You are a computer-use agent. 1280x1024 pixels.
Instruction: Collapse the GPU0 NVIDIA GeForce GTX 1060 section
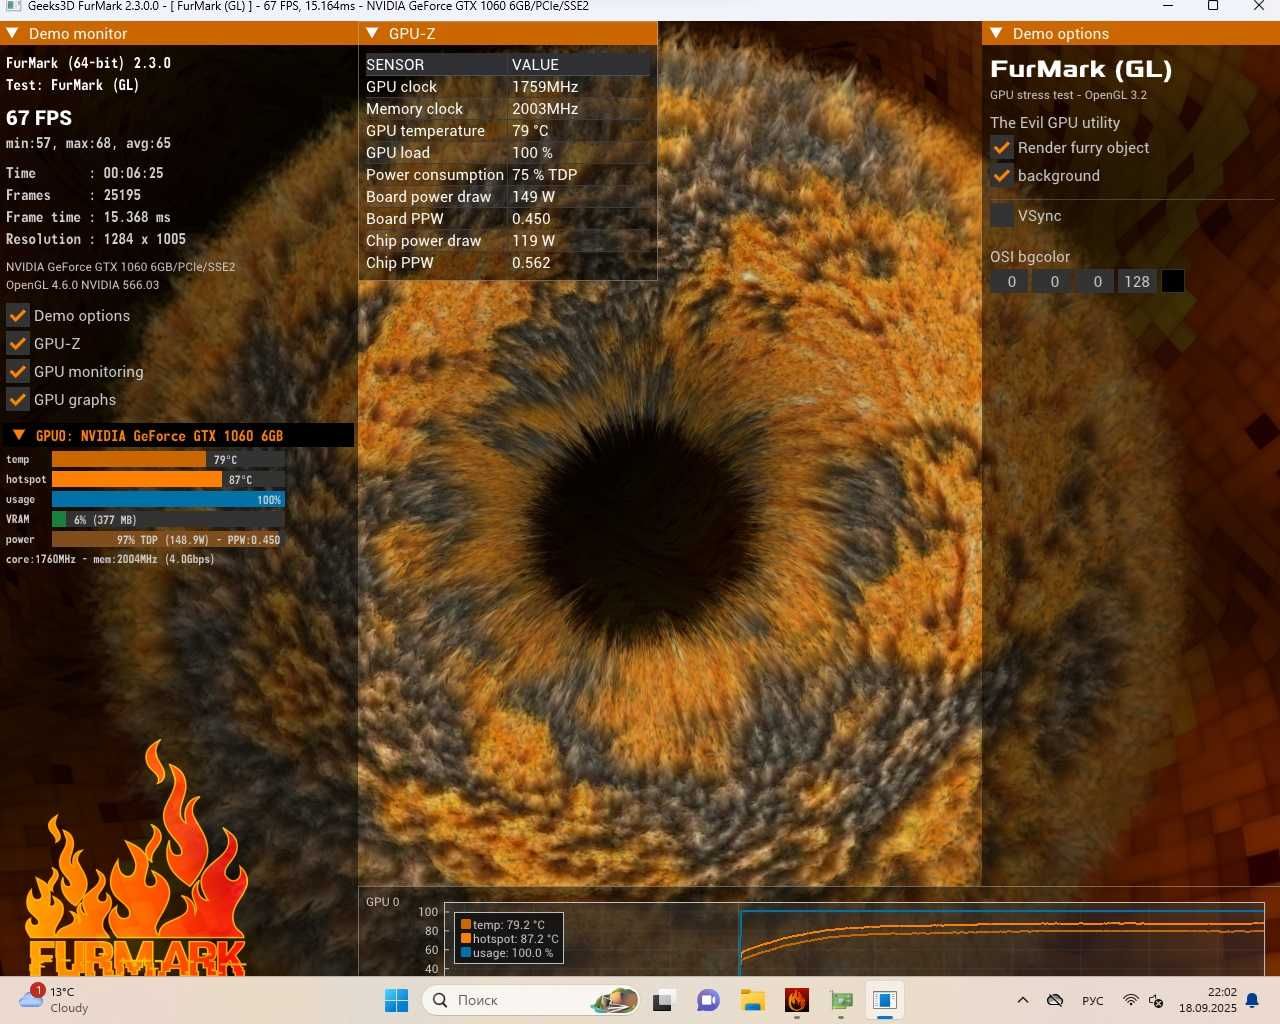point(19,435)
